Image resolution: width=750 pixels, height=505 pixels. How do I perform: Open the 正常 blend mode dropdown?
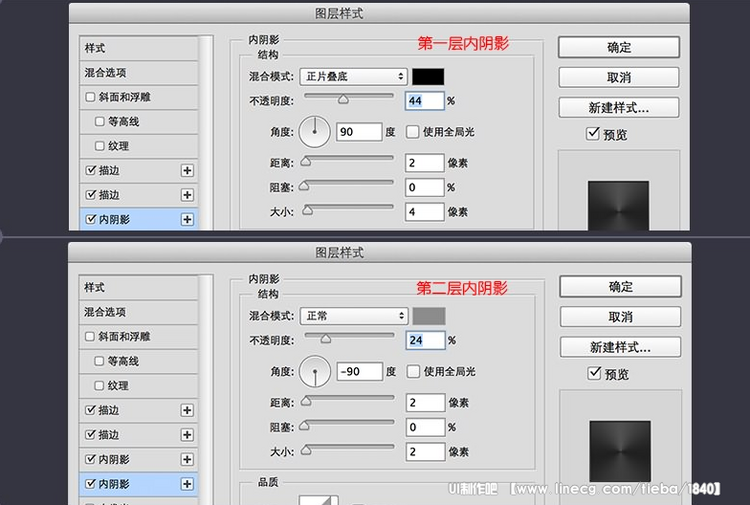(354, 316)
